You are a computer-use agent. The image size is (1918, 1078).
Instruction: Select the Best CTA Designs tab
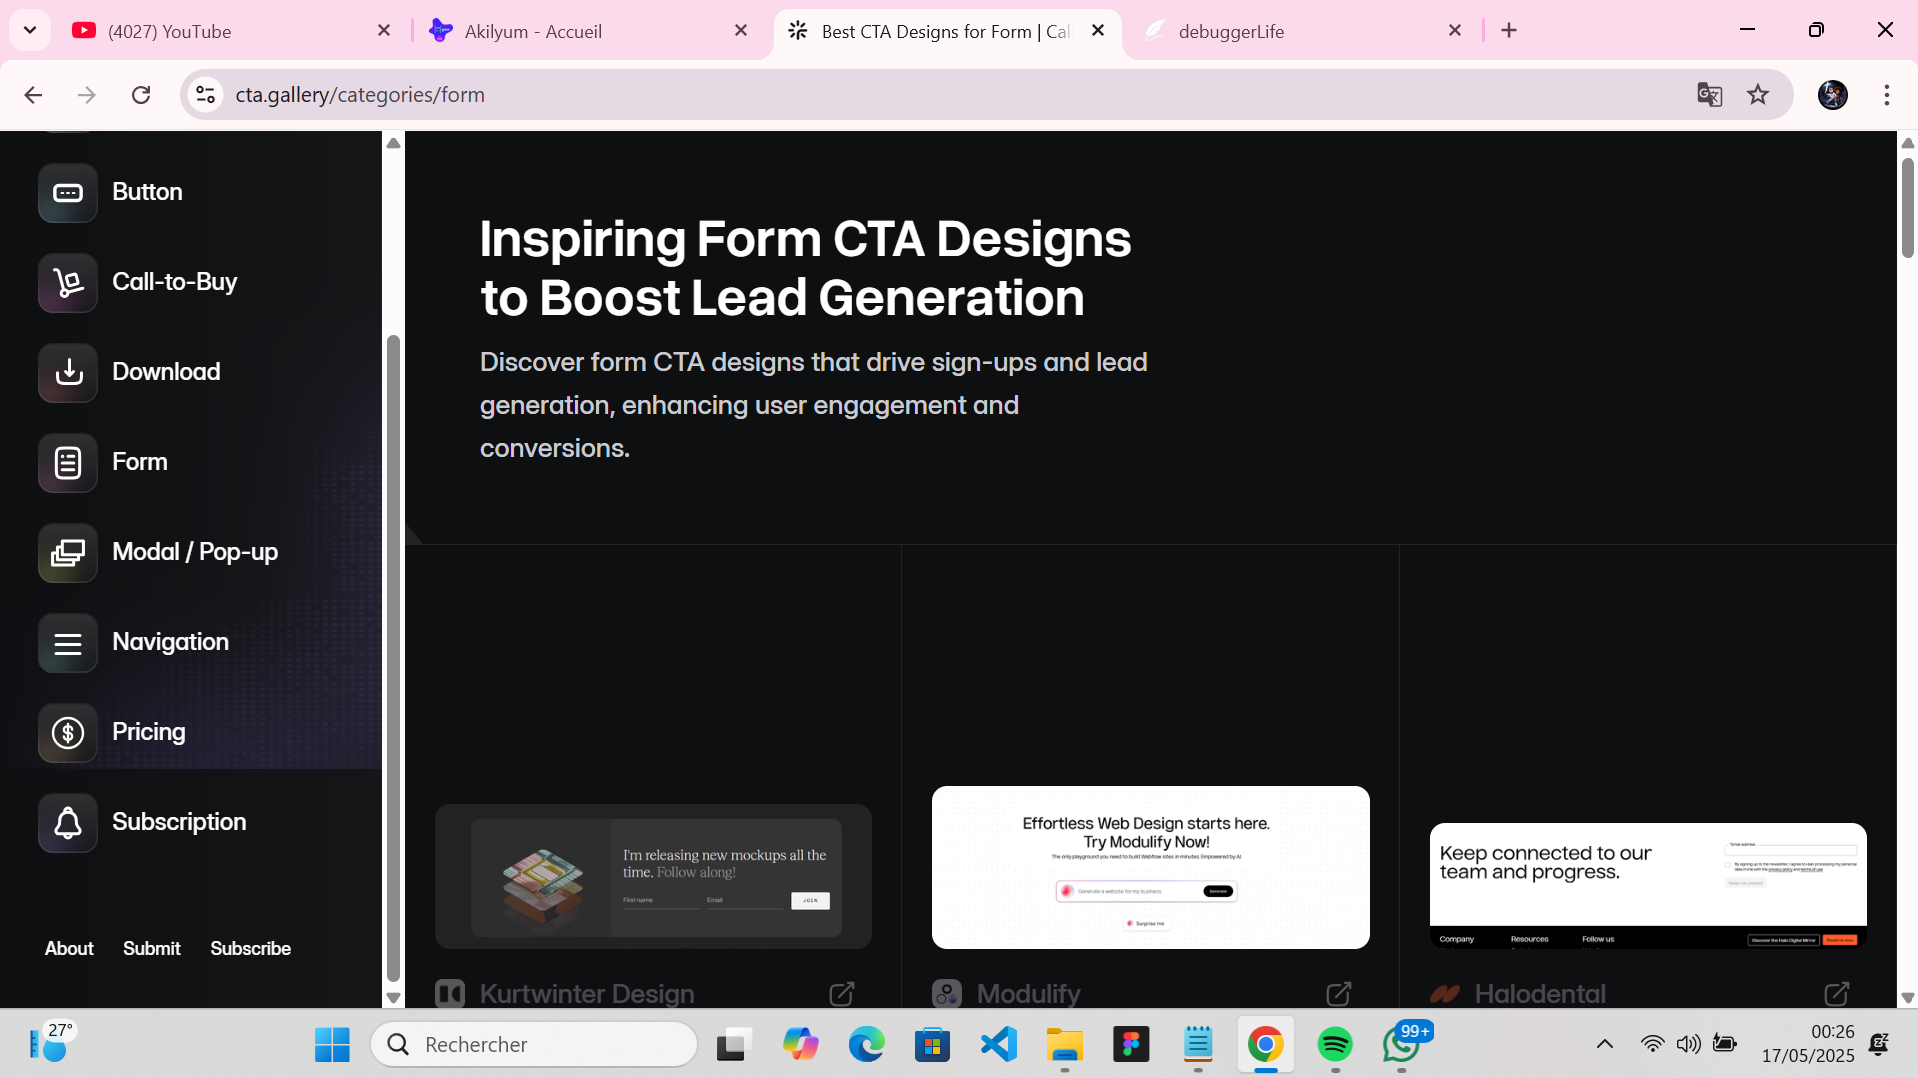click(x=945, y=31)
